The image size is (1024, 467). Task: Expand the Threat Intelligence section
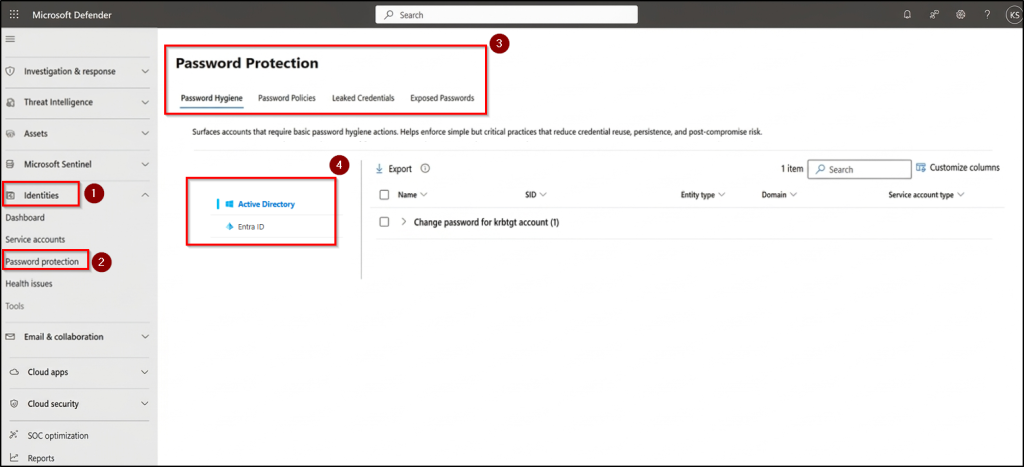145,103
